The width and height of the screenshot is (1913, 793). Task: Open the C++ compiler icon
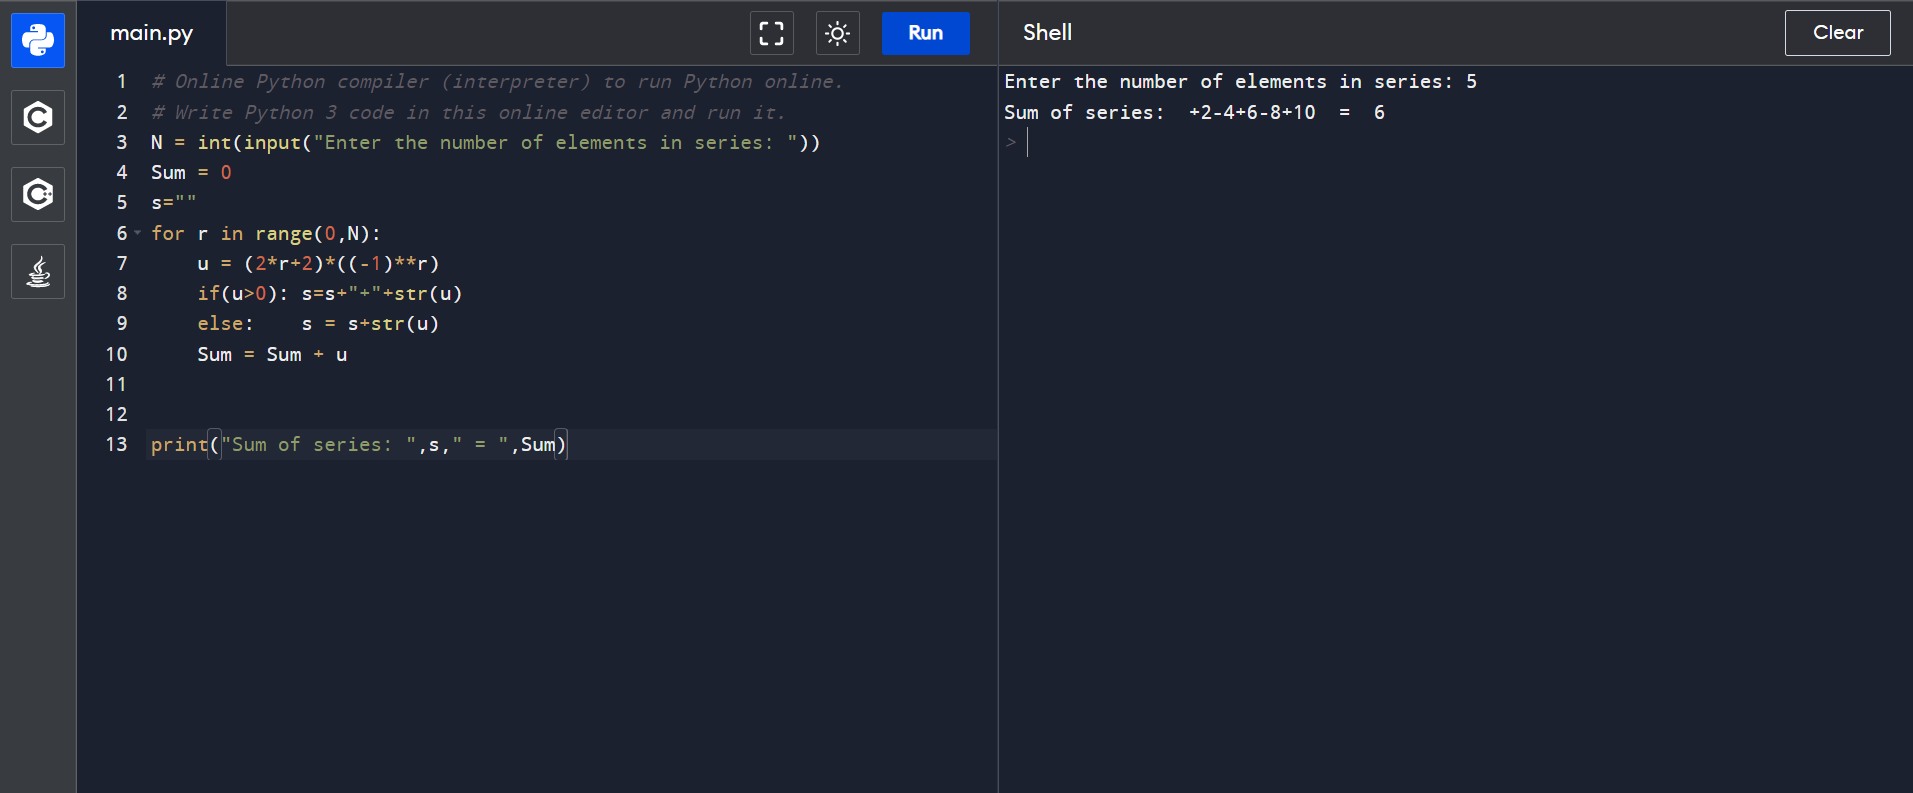tap(38, 194)
